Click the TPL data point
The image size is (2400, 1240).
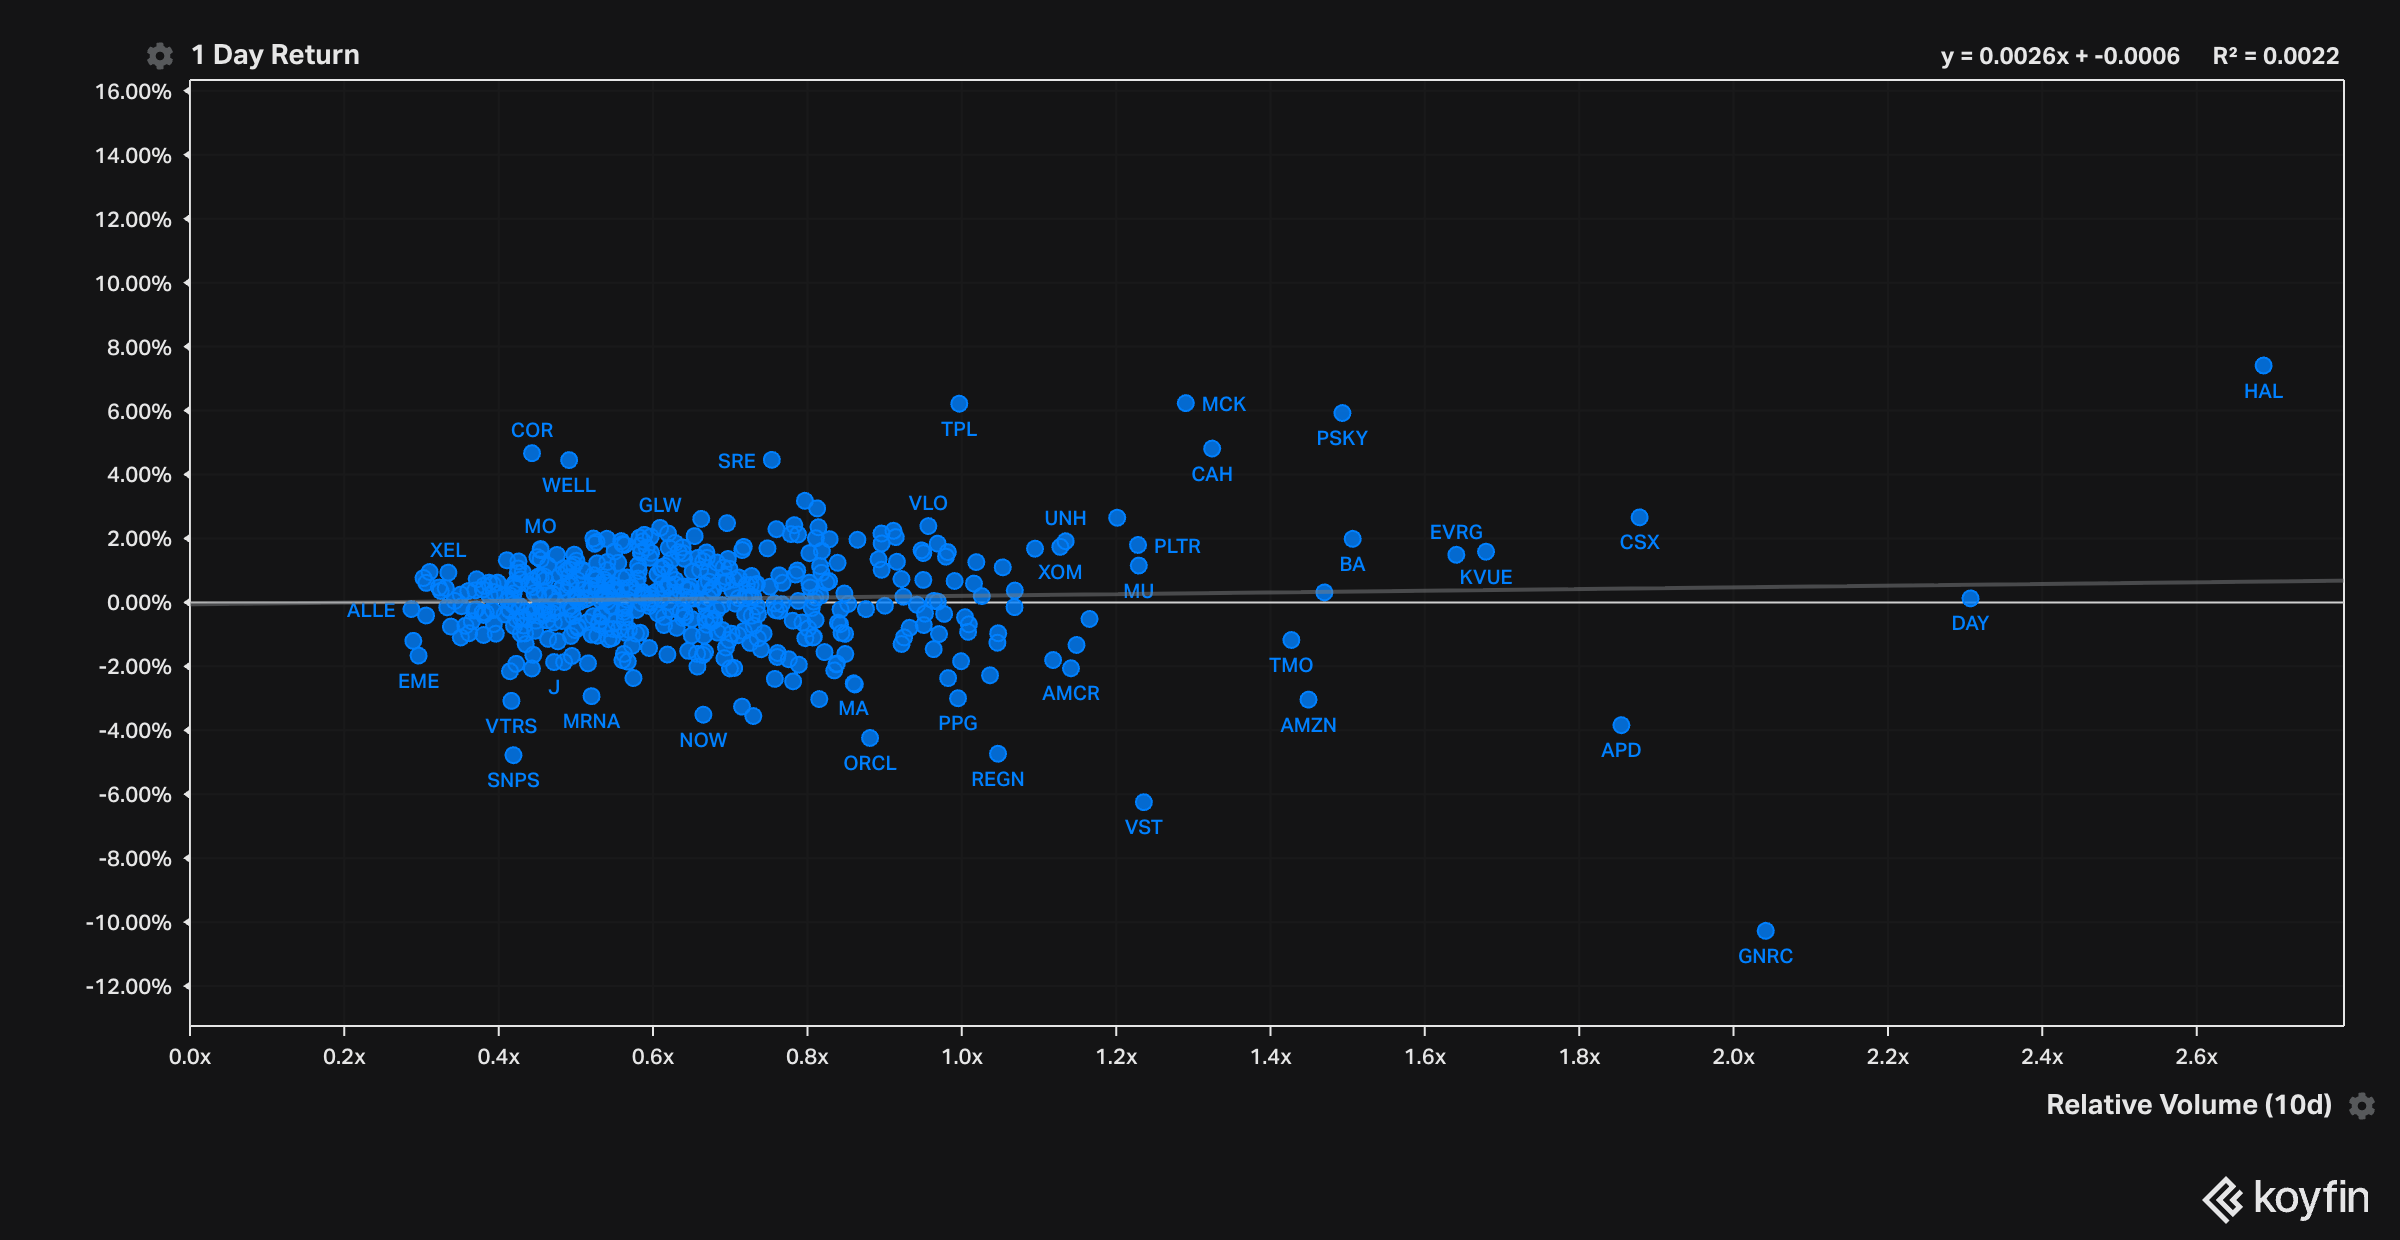[959, 404]
